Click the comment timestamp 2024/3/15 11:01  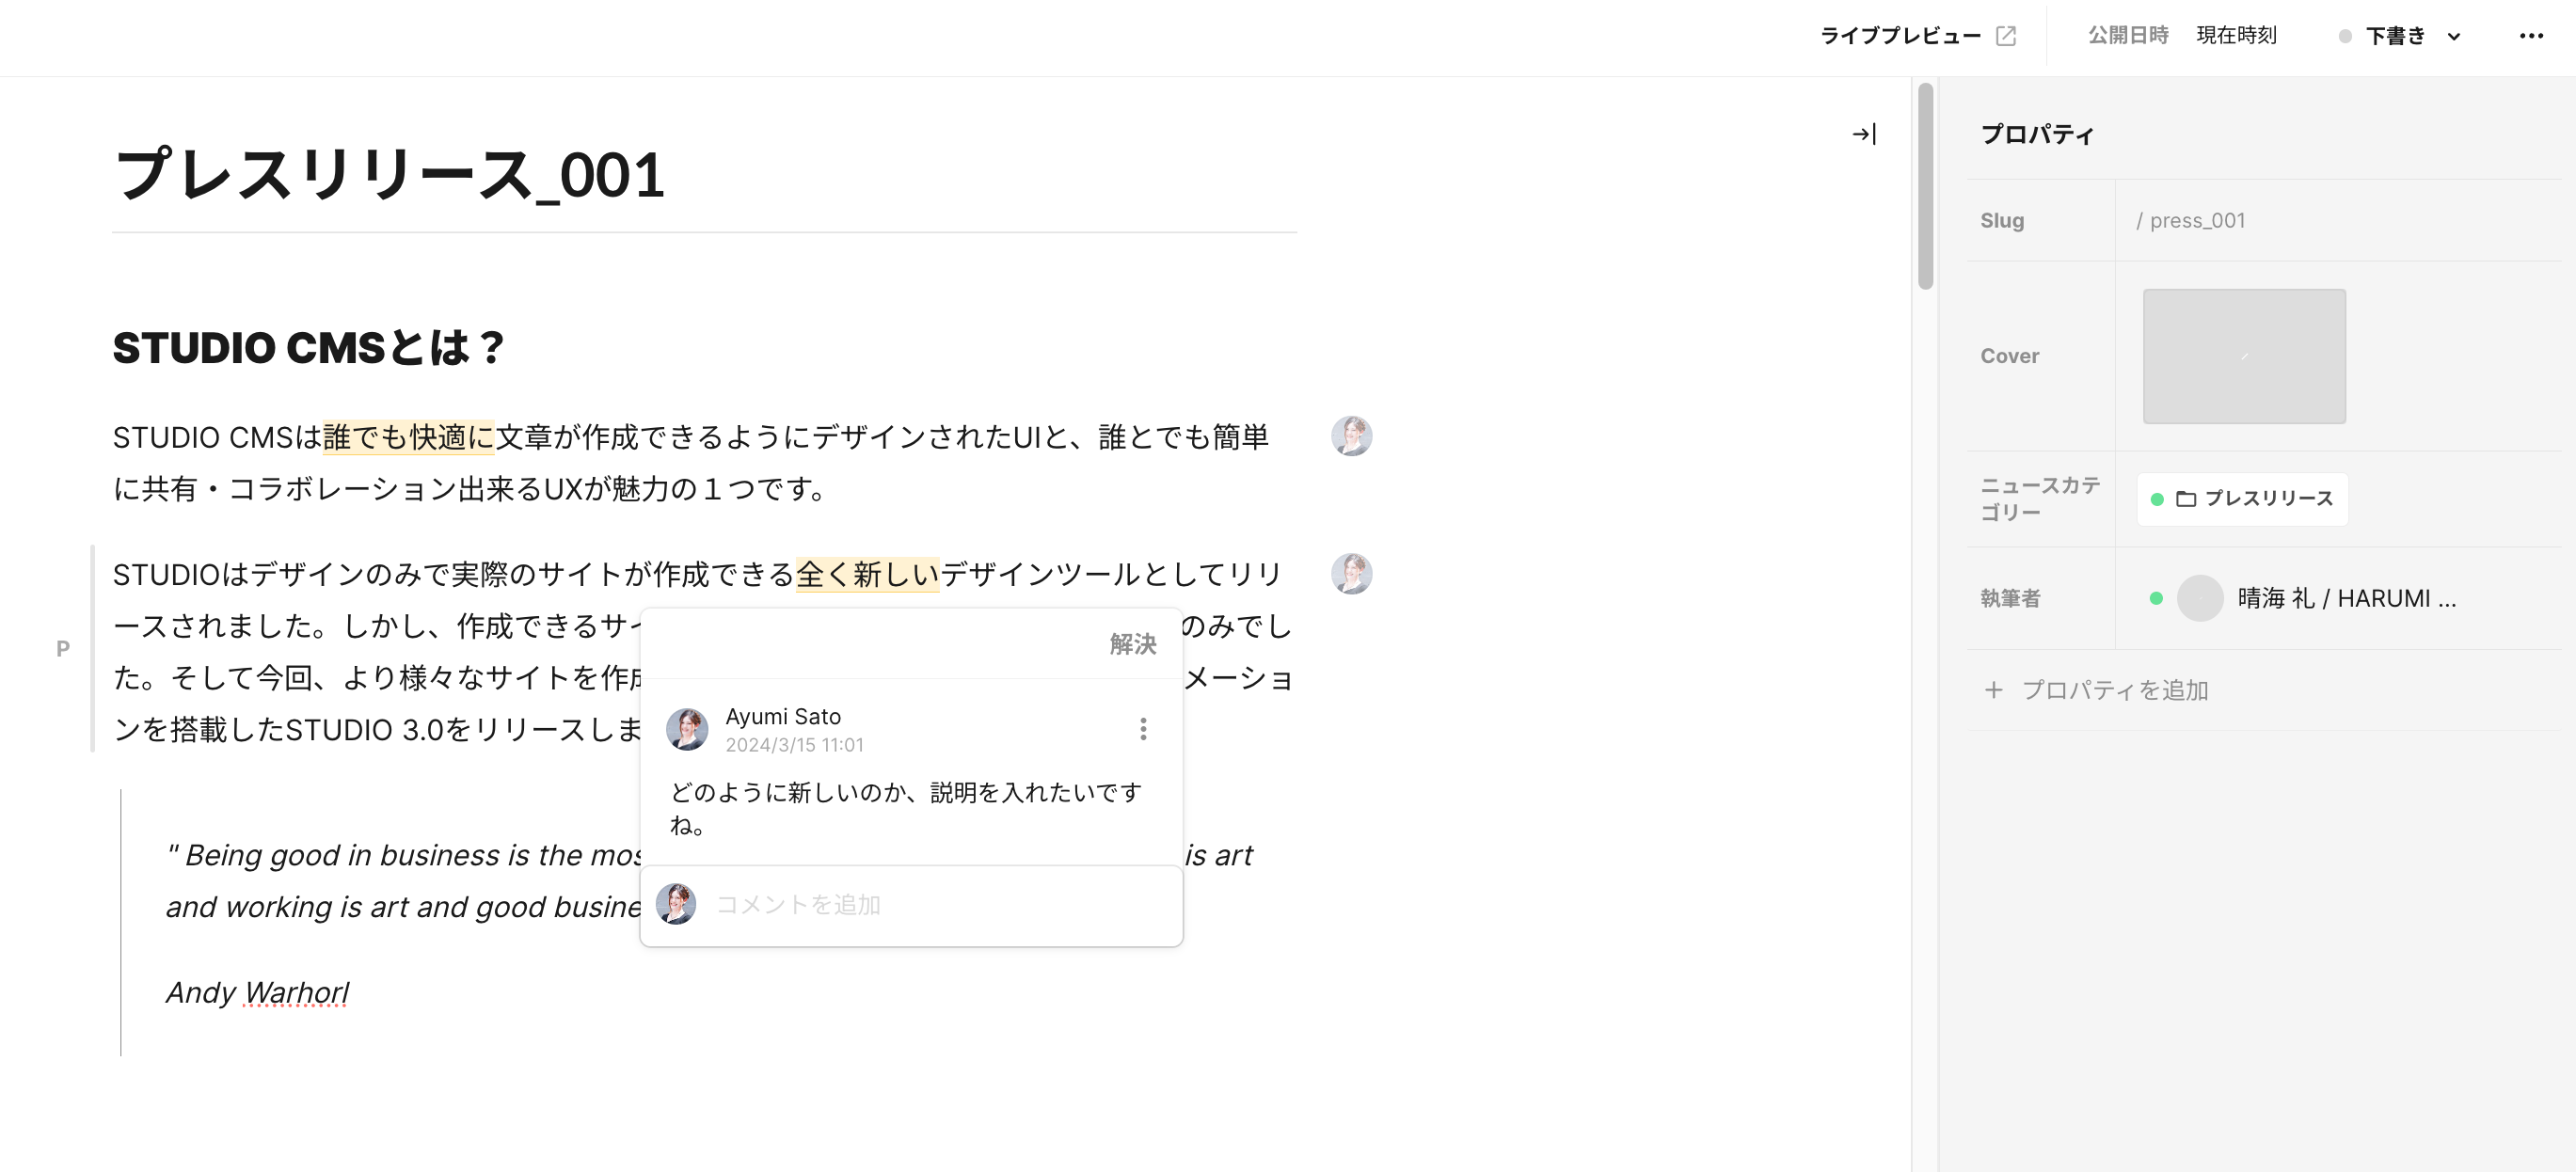tap(794, 745)
